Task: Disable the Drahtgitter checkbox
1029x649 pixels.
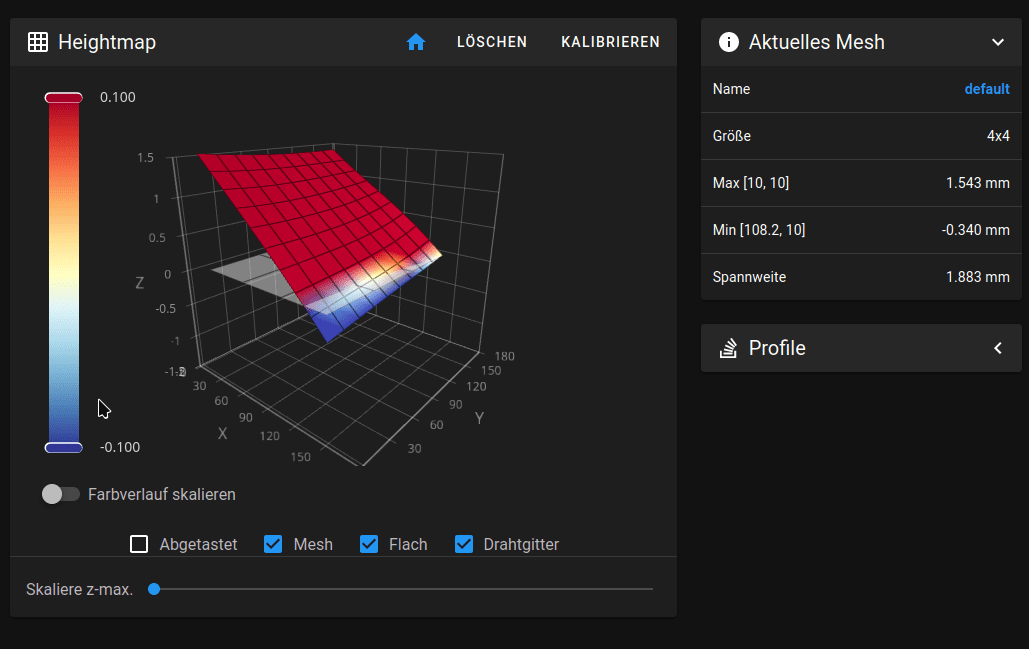Action: [464, 544]
